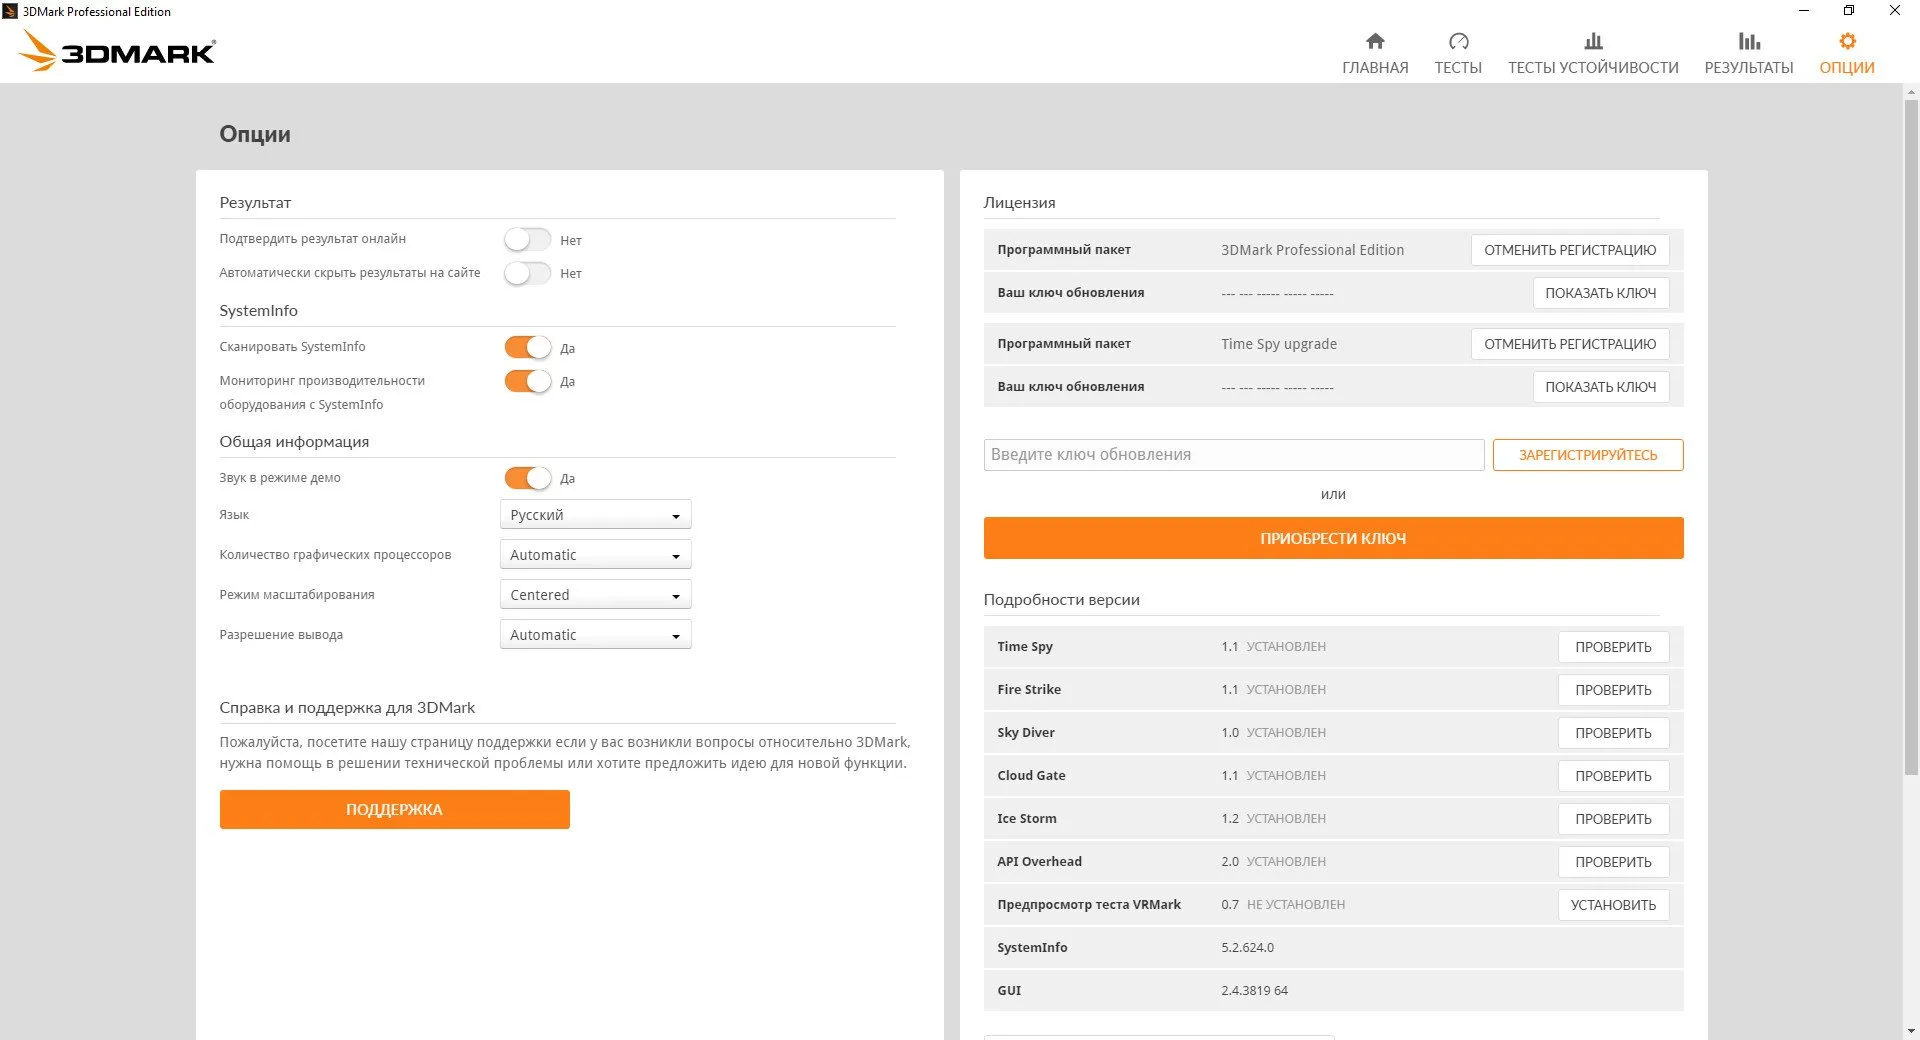Viewport: 1920px width, 1040px height.
Task: Click ПРОВЕРИТЬ for API Overhead
Action: click(1613, 862)
